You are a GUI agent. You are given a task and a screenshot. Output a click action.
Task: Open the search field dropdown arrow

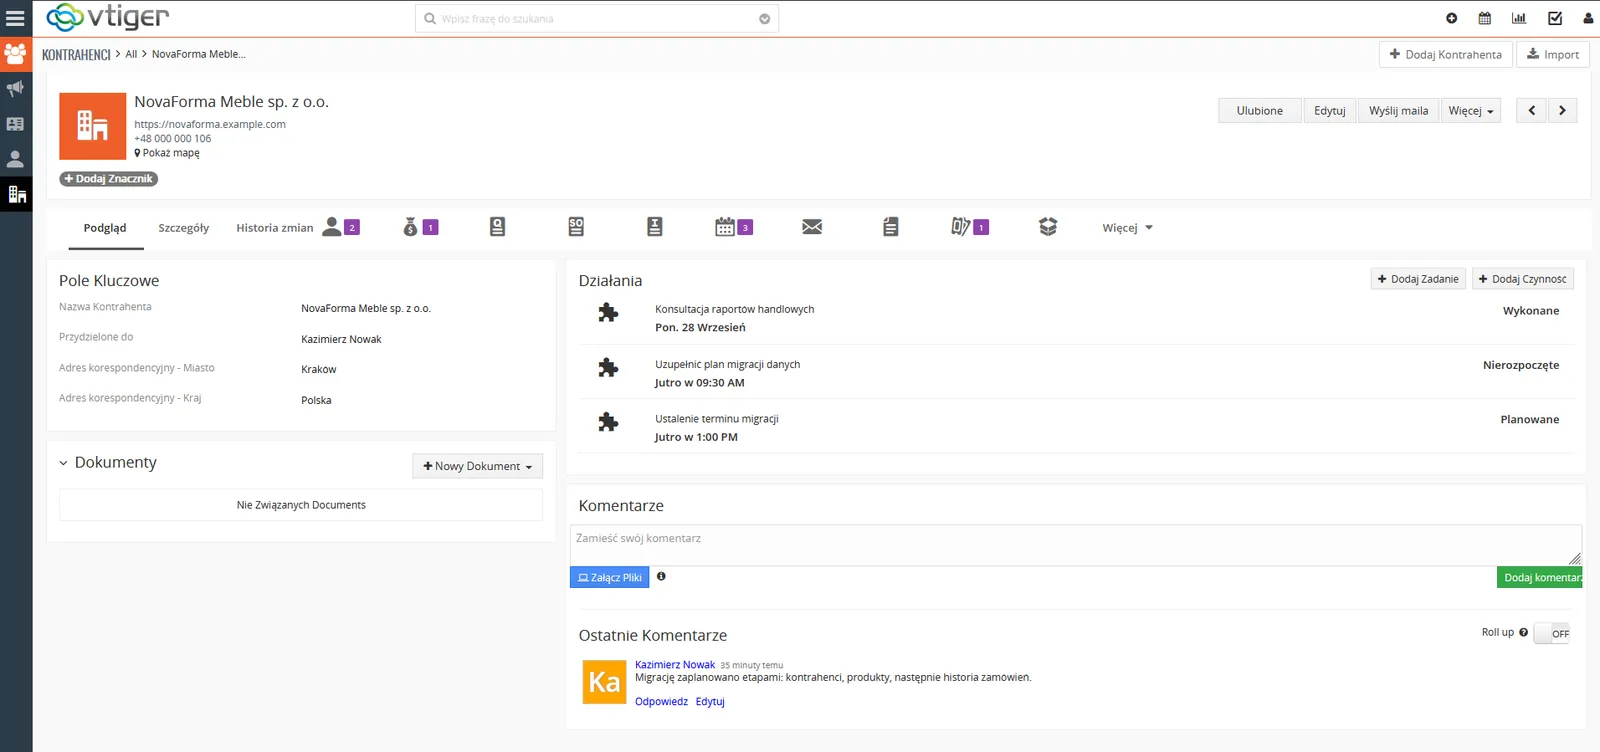point(765,19)
